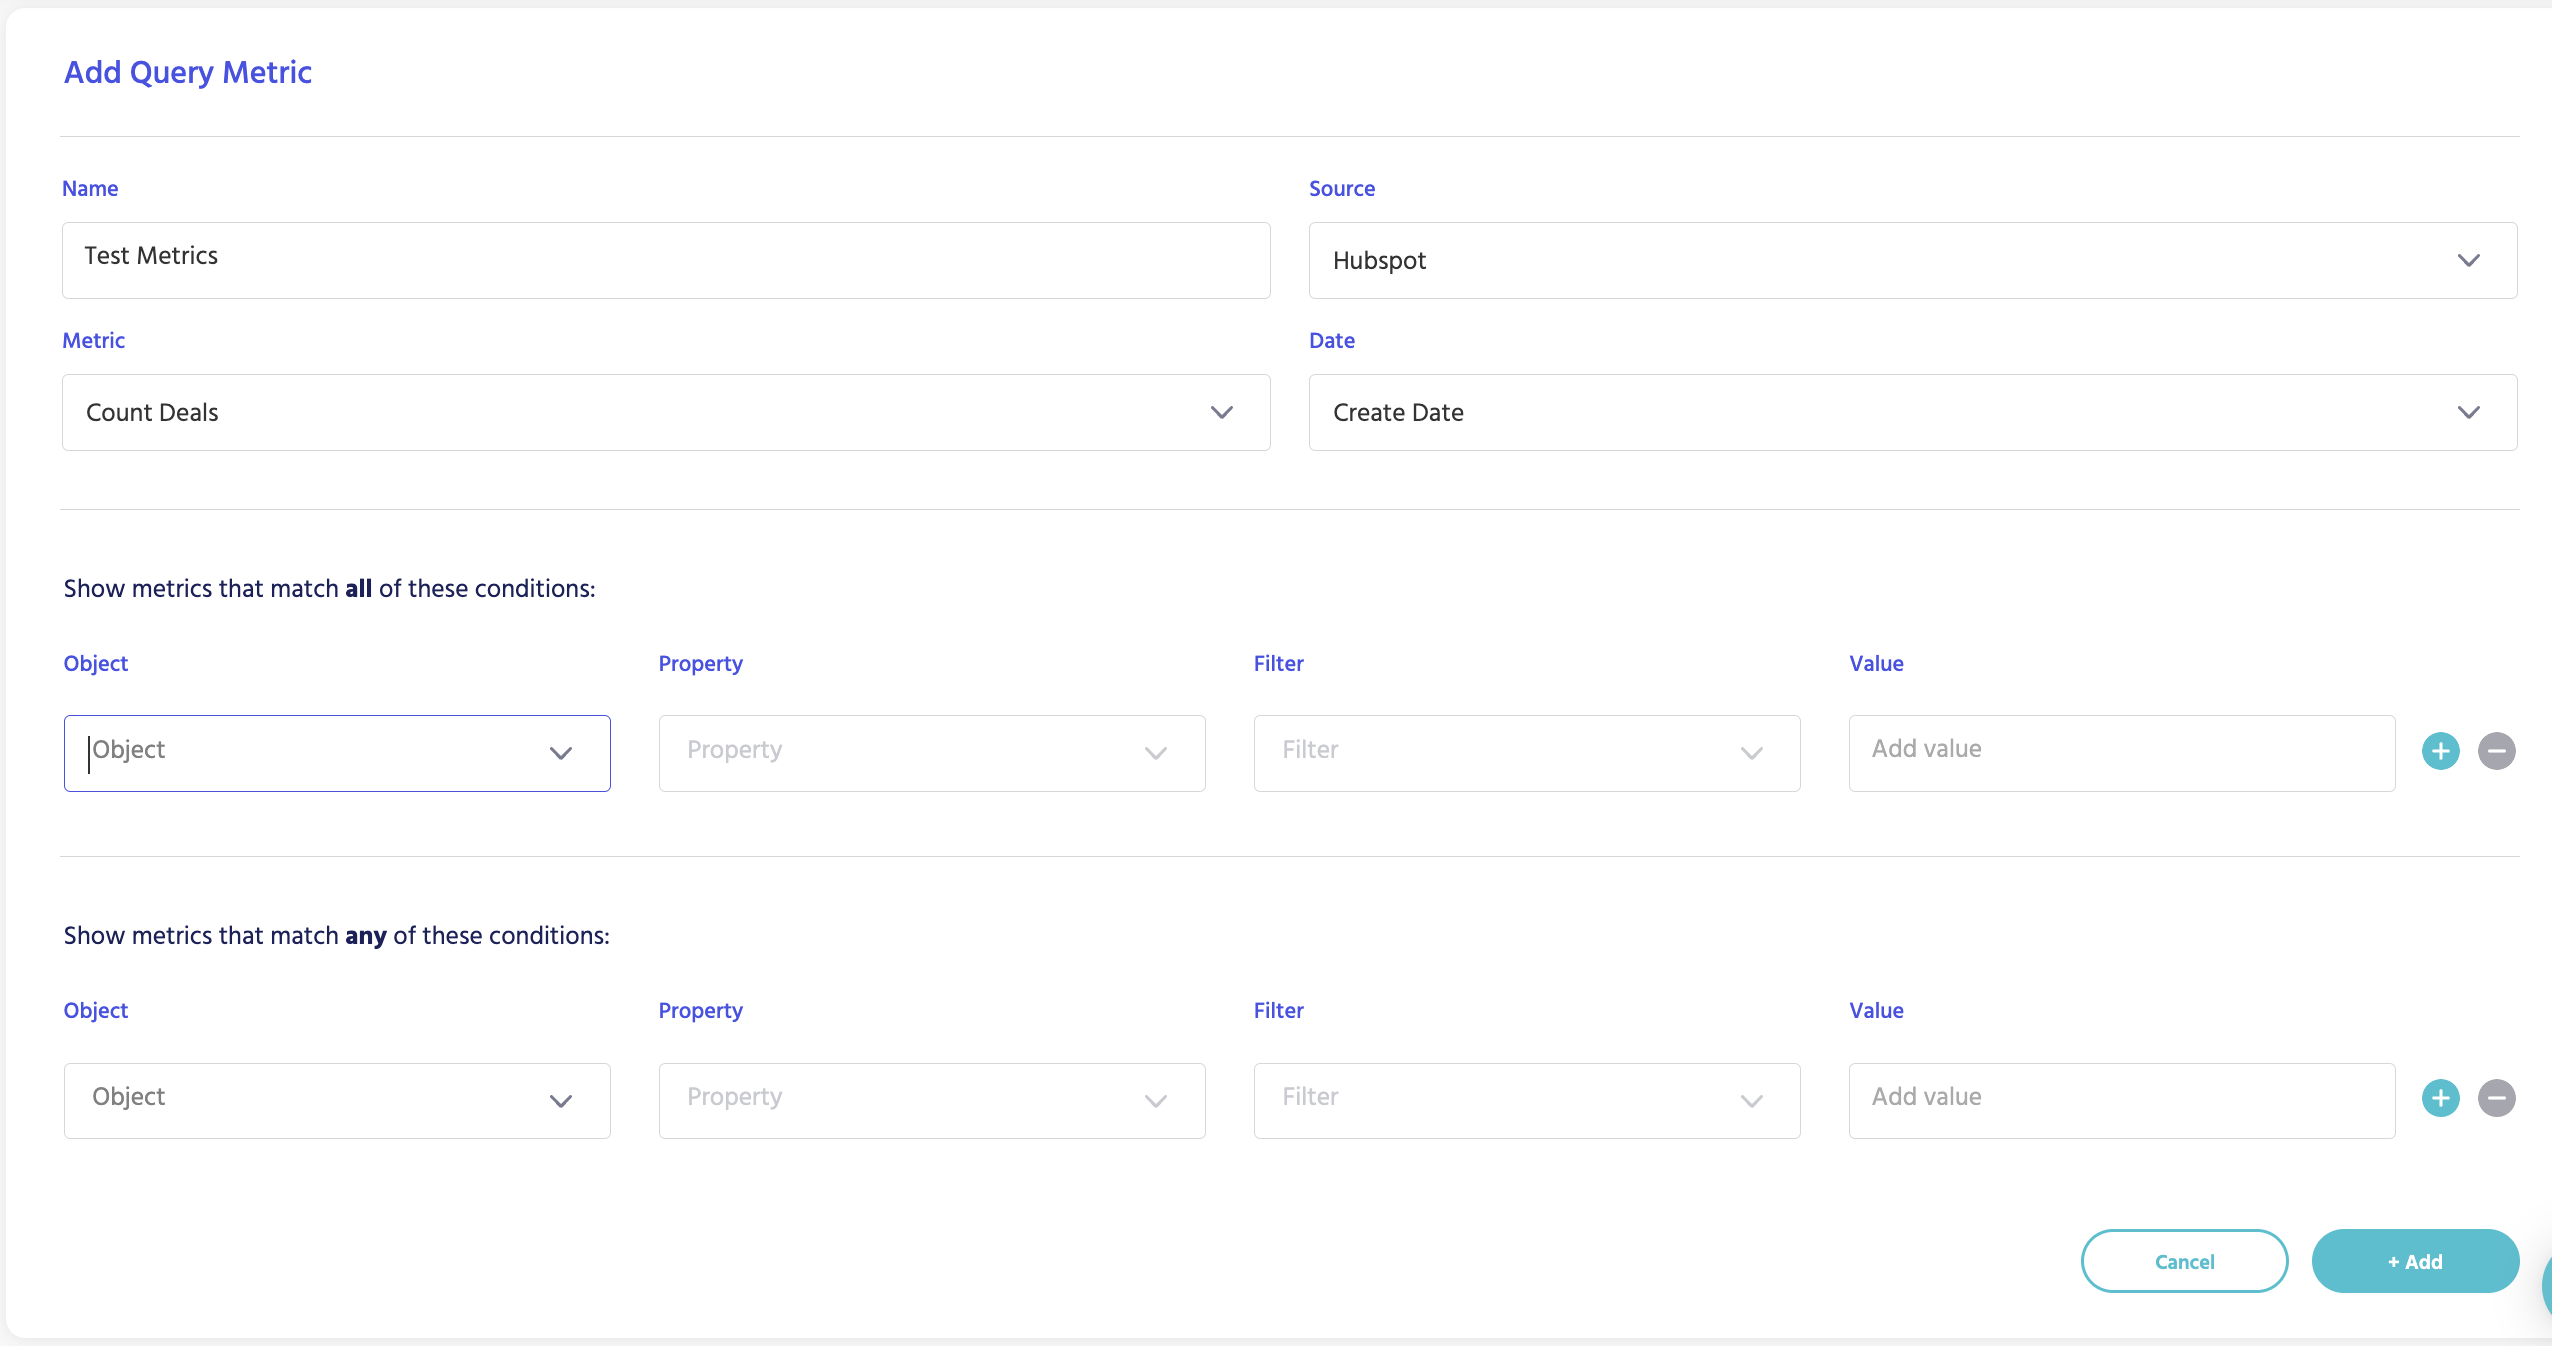Click chevron arrow in Create Date field

coord(2468,413)
